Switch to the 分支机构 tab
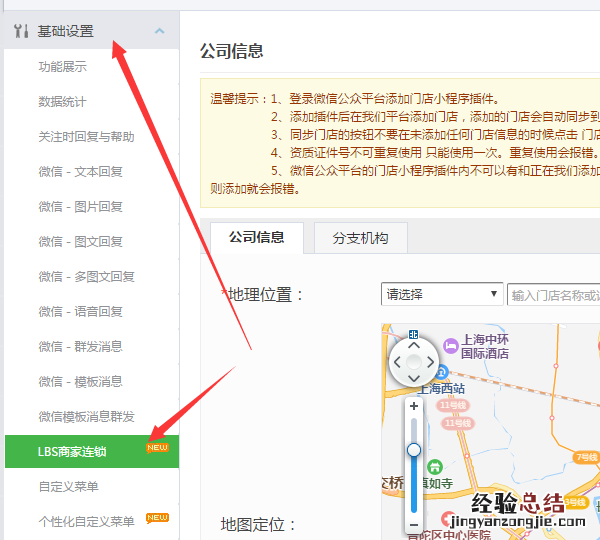This screenshot has height=540, width=600. (360, 238)
